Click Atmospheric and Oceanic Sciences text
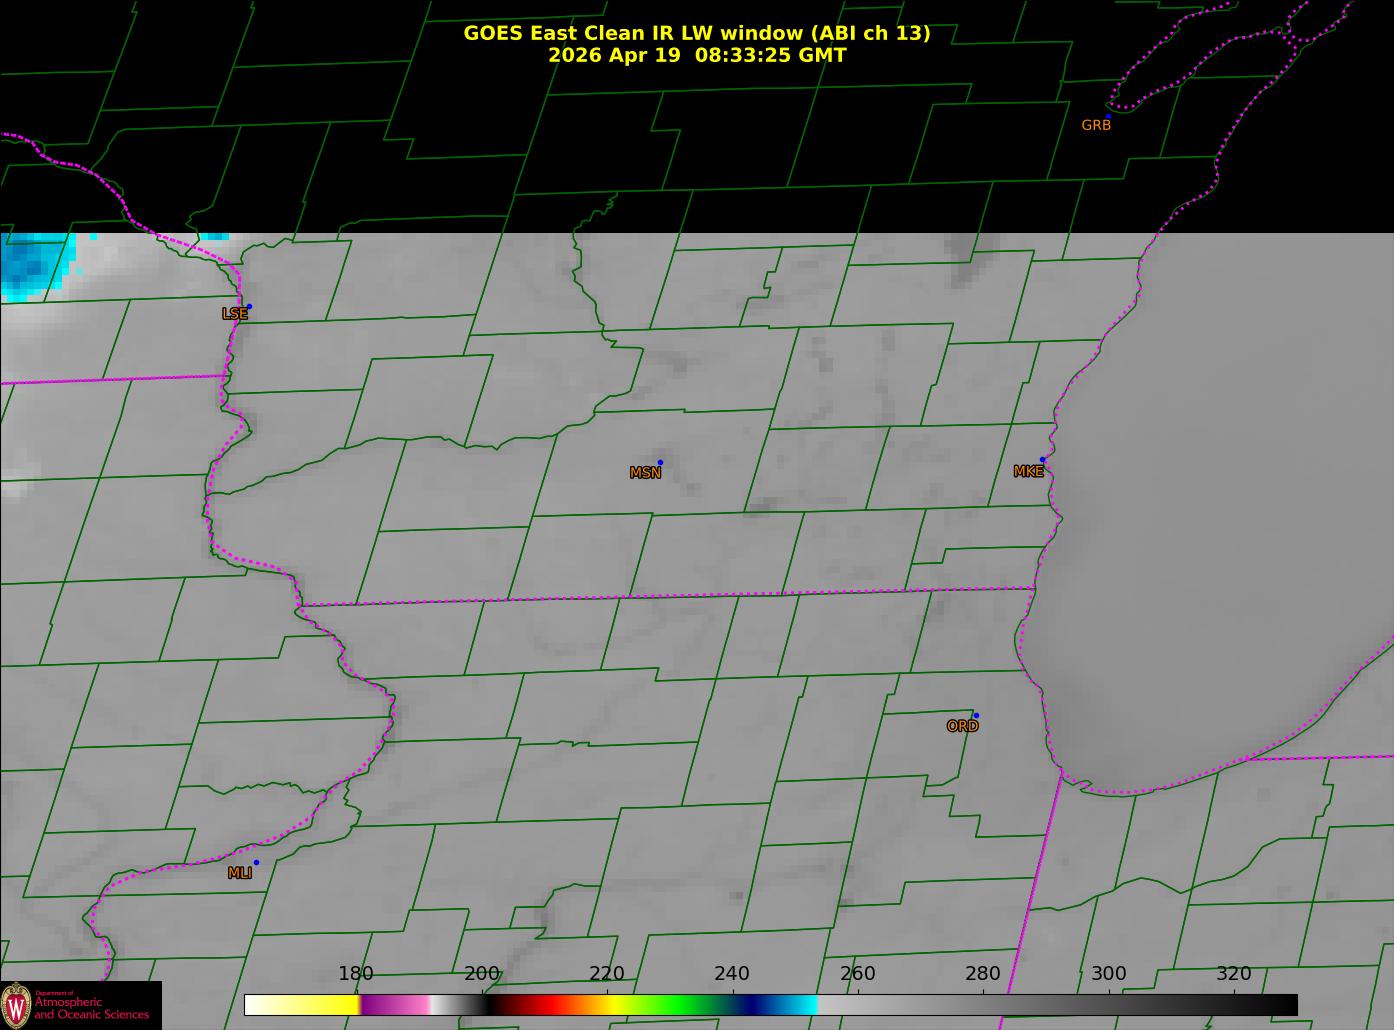This screenshot has height=1030, width=1394. pyautogui.click(x=92, y=1007)
